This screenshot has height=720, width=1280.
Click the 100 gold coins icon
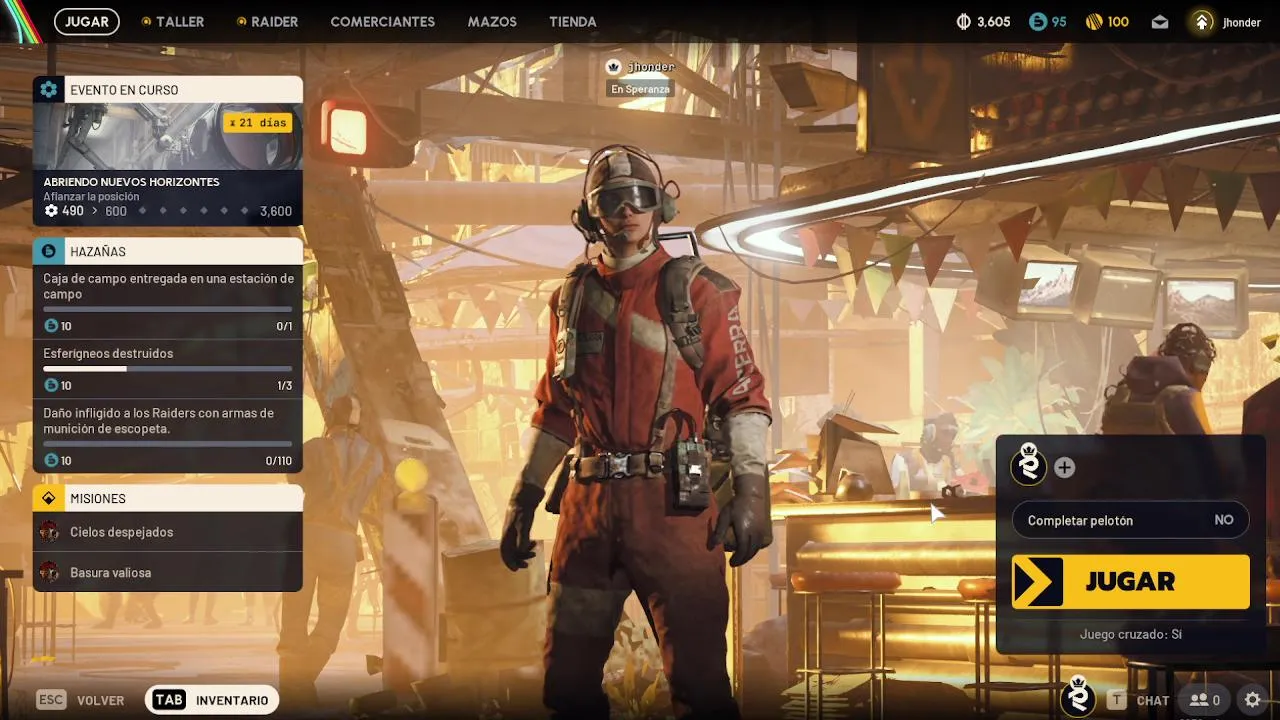[1094, 22]
